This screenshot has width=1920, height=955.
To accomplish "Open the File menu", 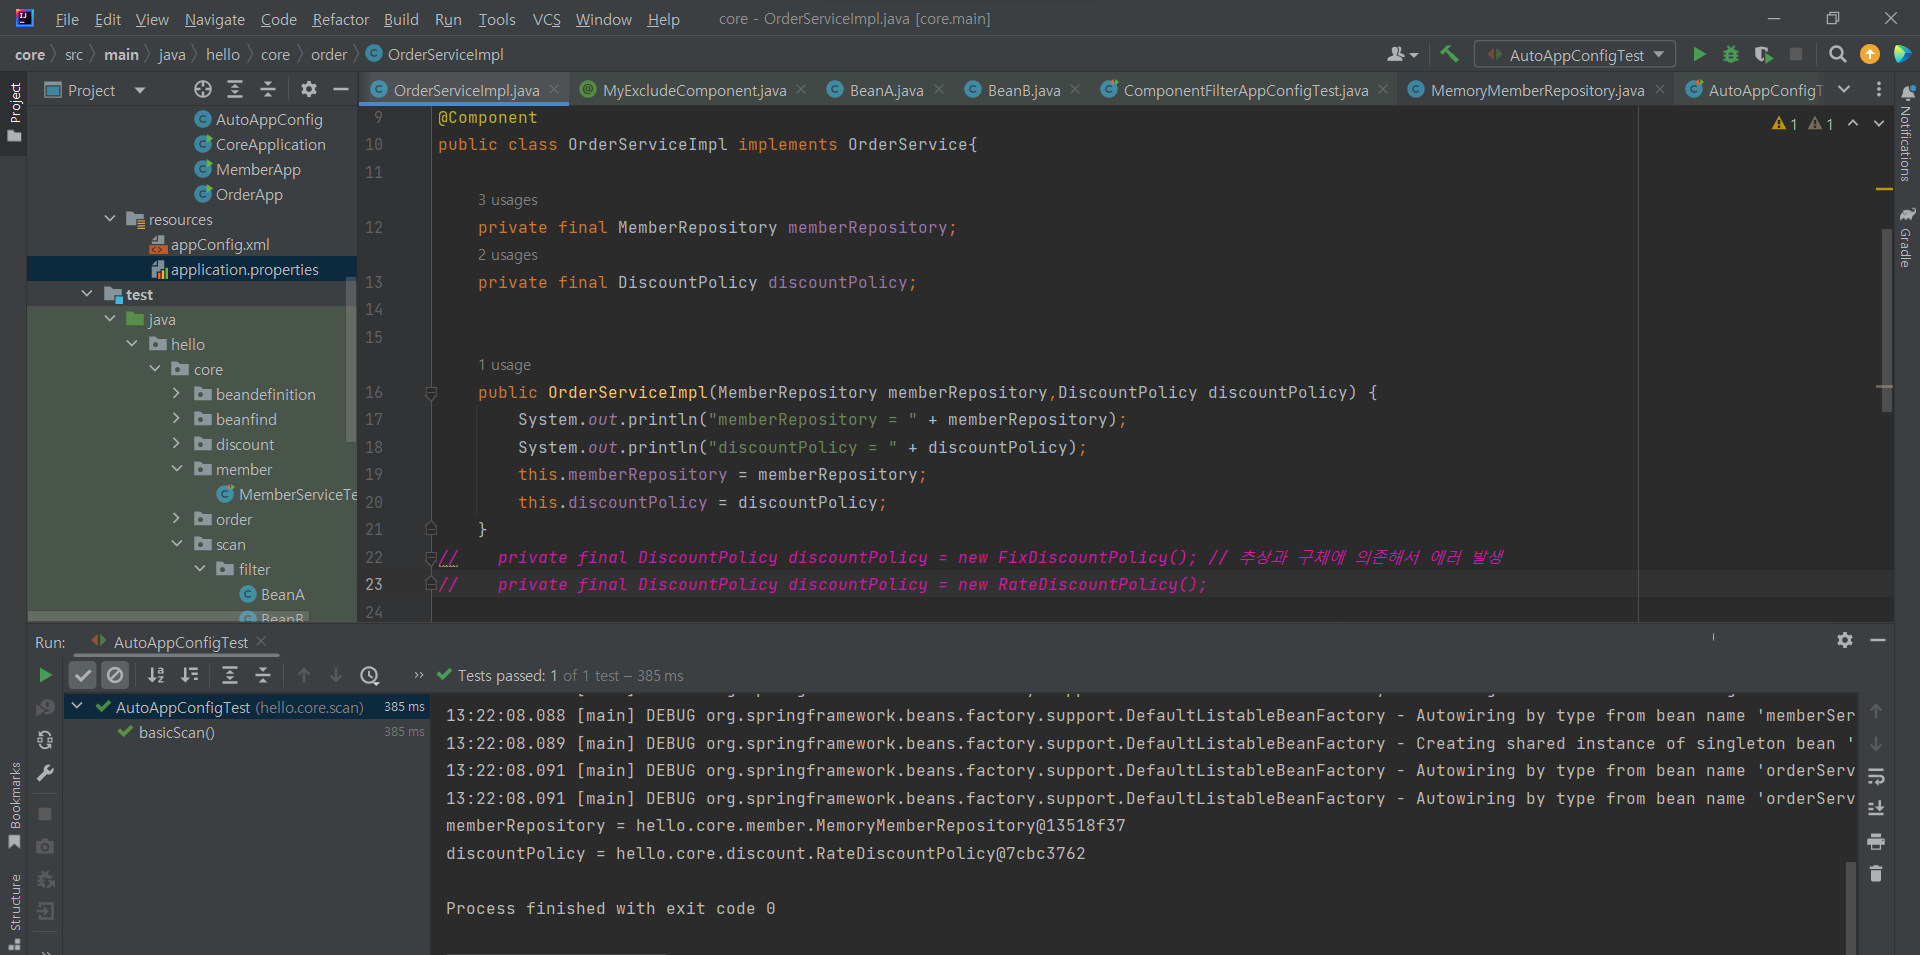I will point(67,19).
